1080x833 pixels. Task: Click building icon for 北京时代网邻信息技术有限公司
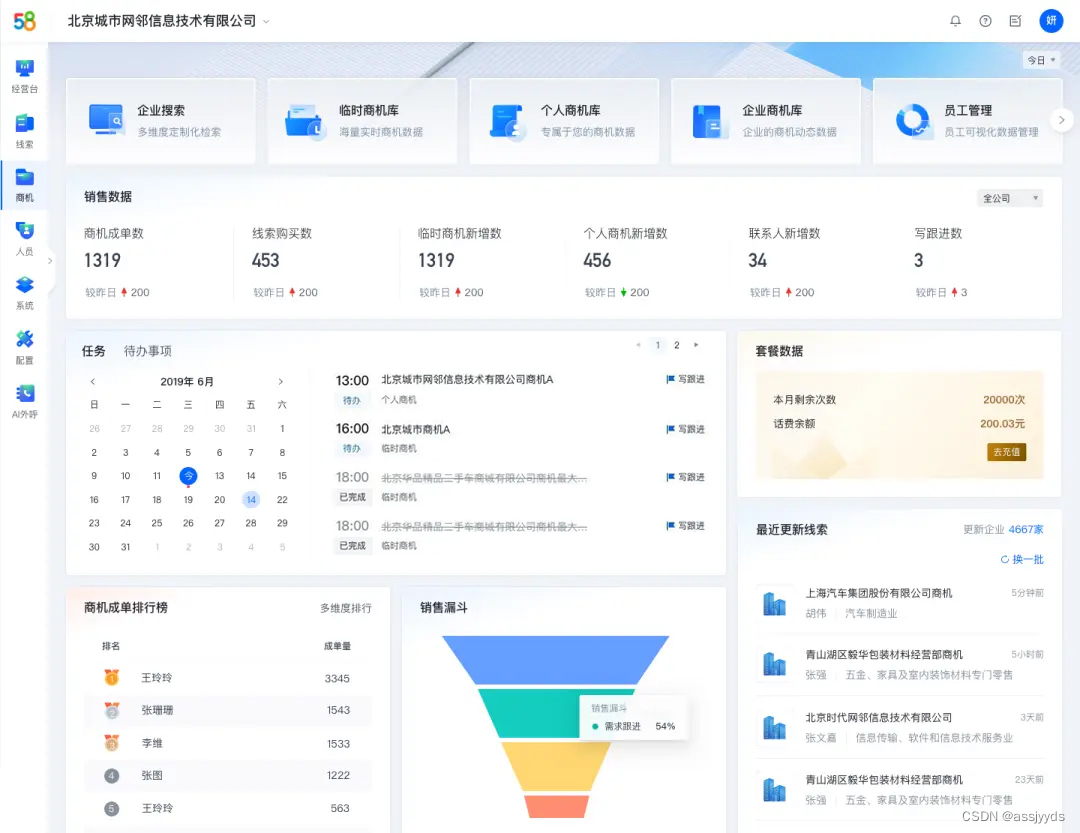[x=774, y=728]
